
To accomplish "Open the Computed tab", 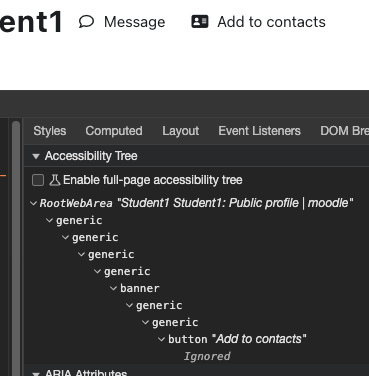I will coord(114,131).
